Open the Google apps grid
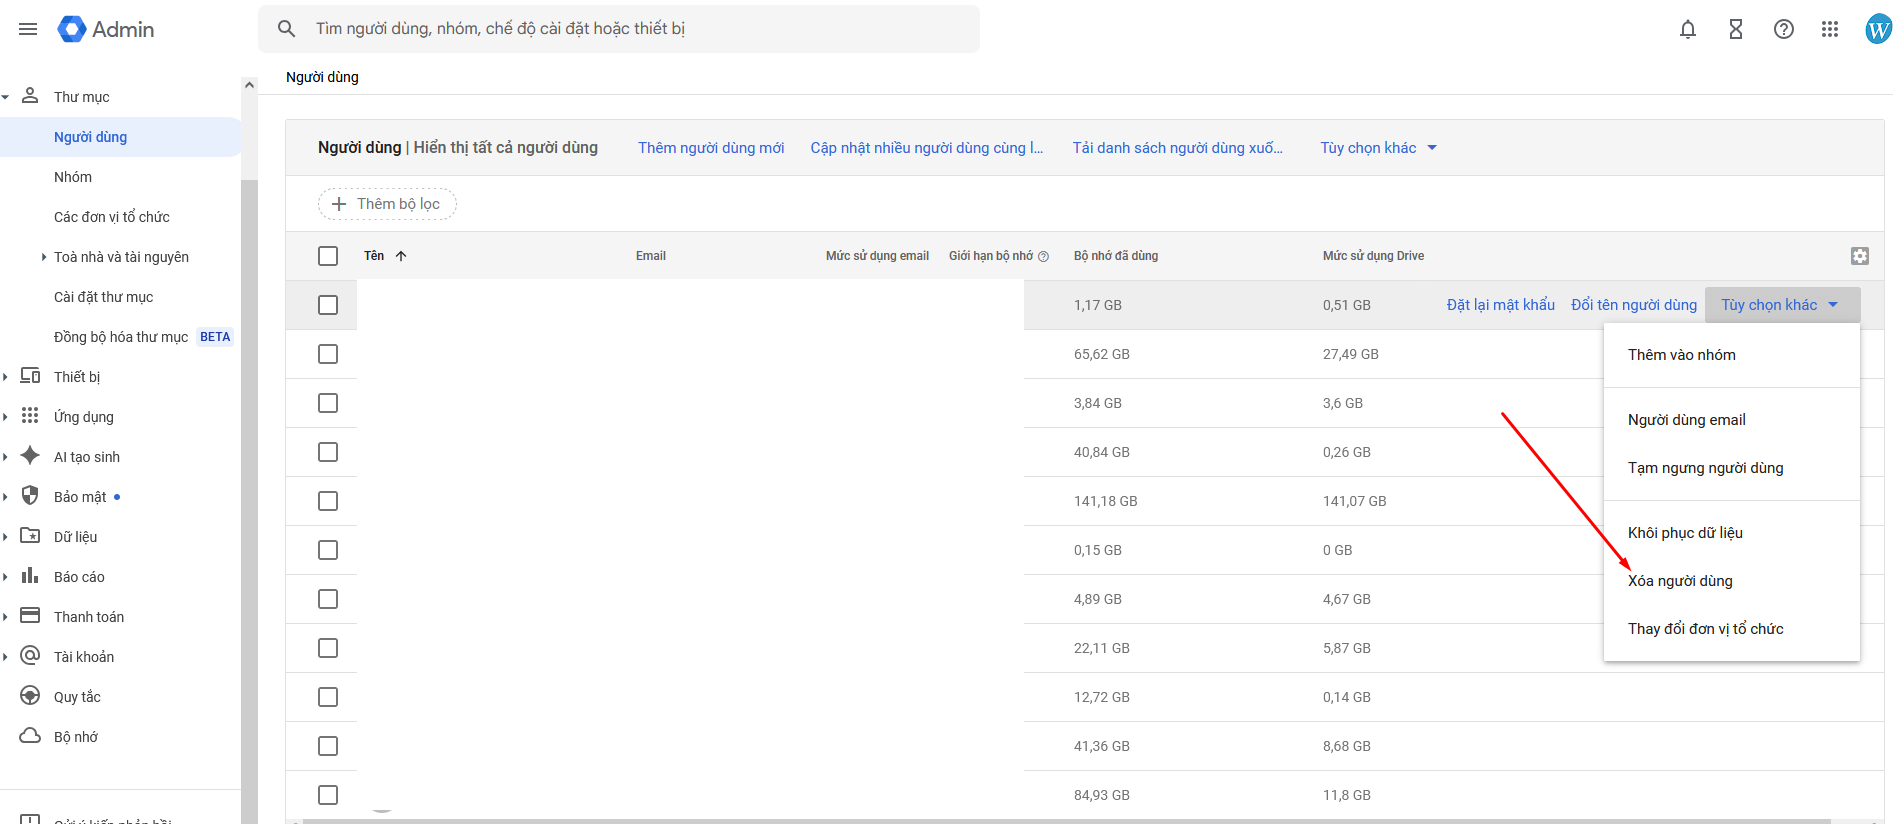The height and width of the screenshot is (824, 1893). coord(1830,29)
